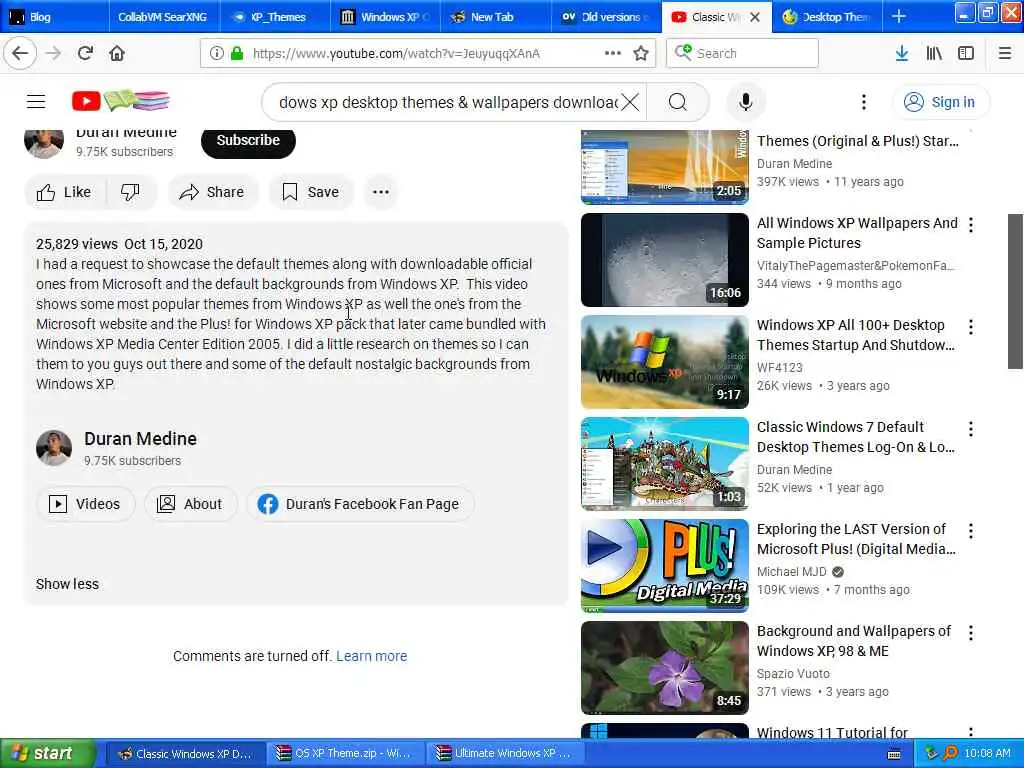Open page actions three-dot menu in address bar
This screenshot has width=1024, height=768.
(x=613, y=53)
